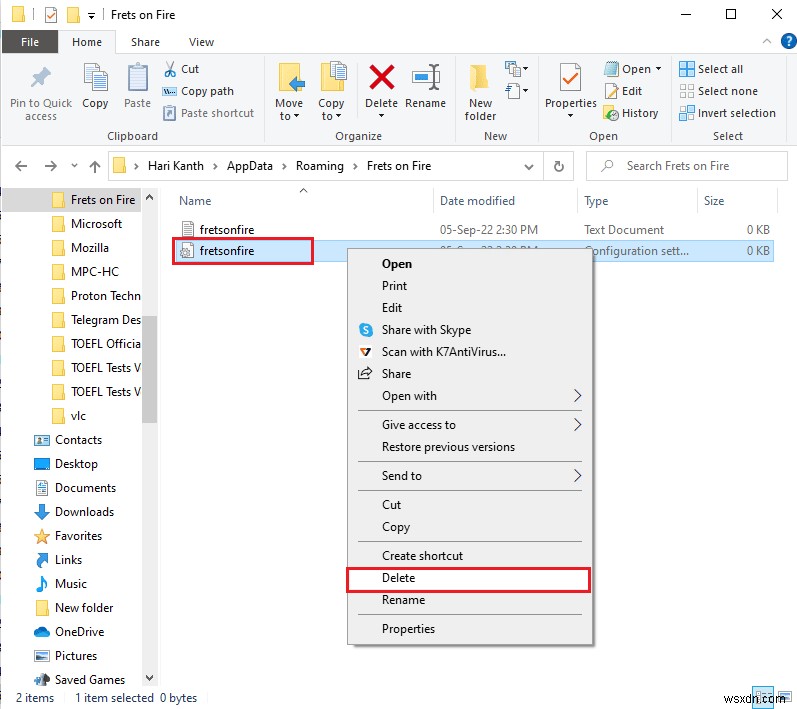Image resolution: width=797 pixels, height=709 pixels.
Task: Click Hari Kanth in the breadcrumb path
Action: tap(175, 166)
